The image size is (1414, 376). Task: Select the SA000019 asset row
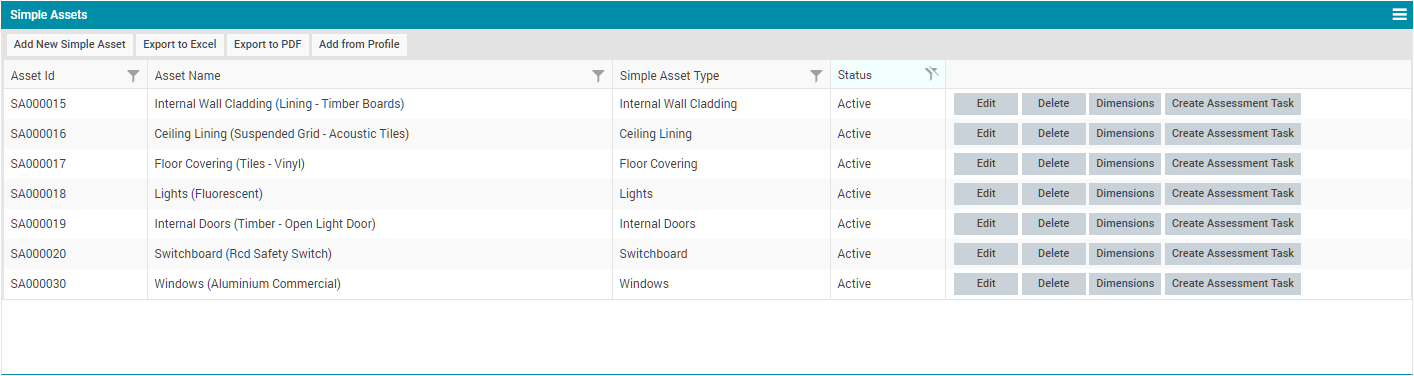(707, 224)
